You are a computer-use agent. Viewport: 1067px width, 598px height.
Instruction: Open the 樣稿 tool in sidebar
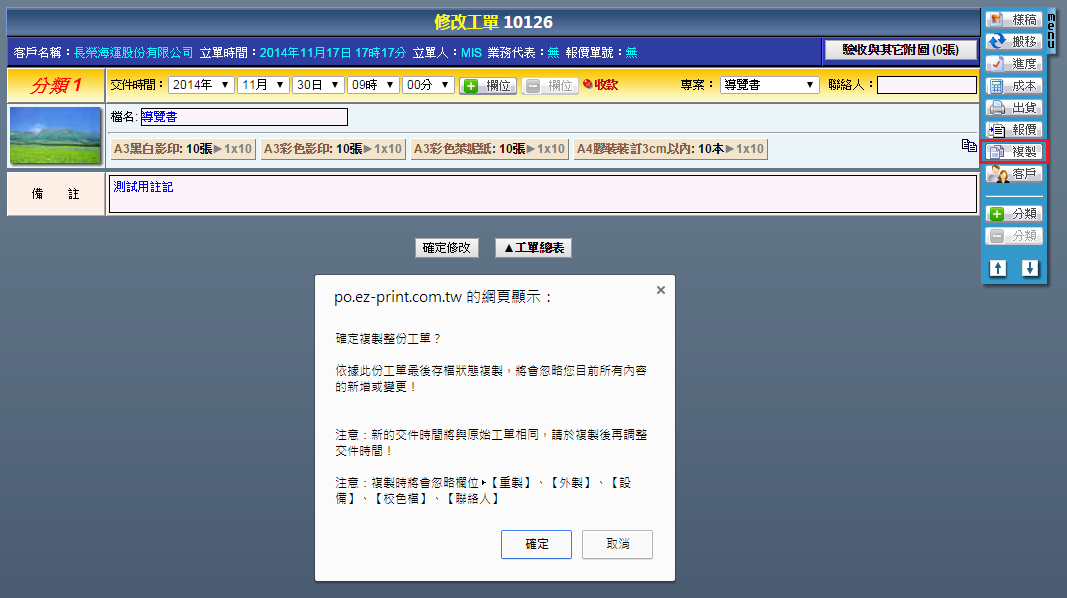1014,19
